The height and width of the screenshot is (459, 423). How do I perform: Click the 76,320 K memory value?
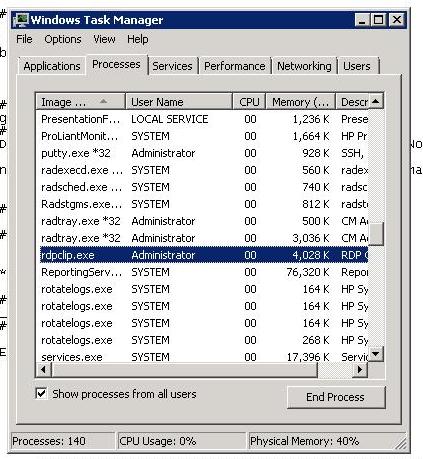coord(308,272)
